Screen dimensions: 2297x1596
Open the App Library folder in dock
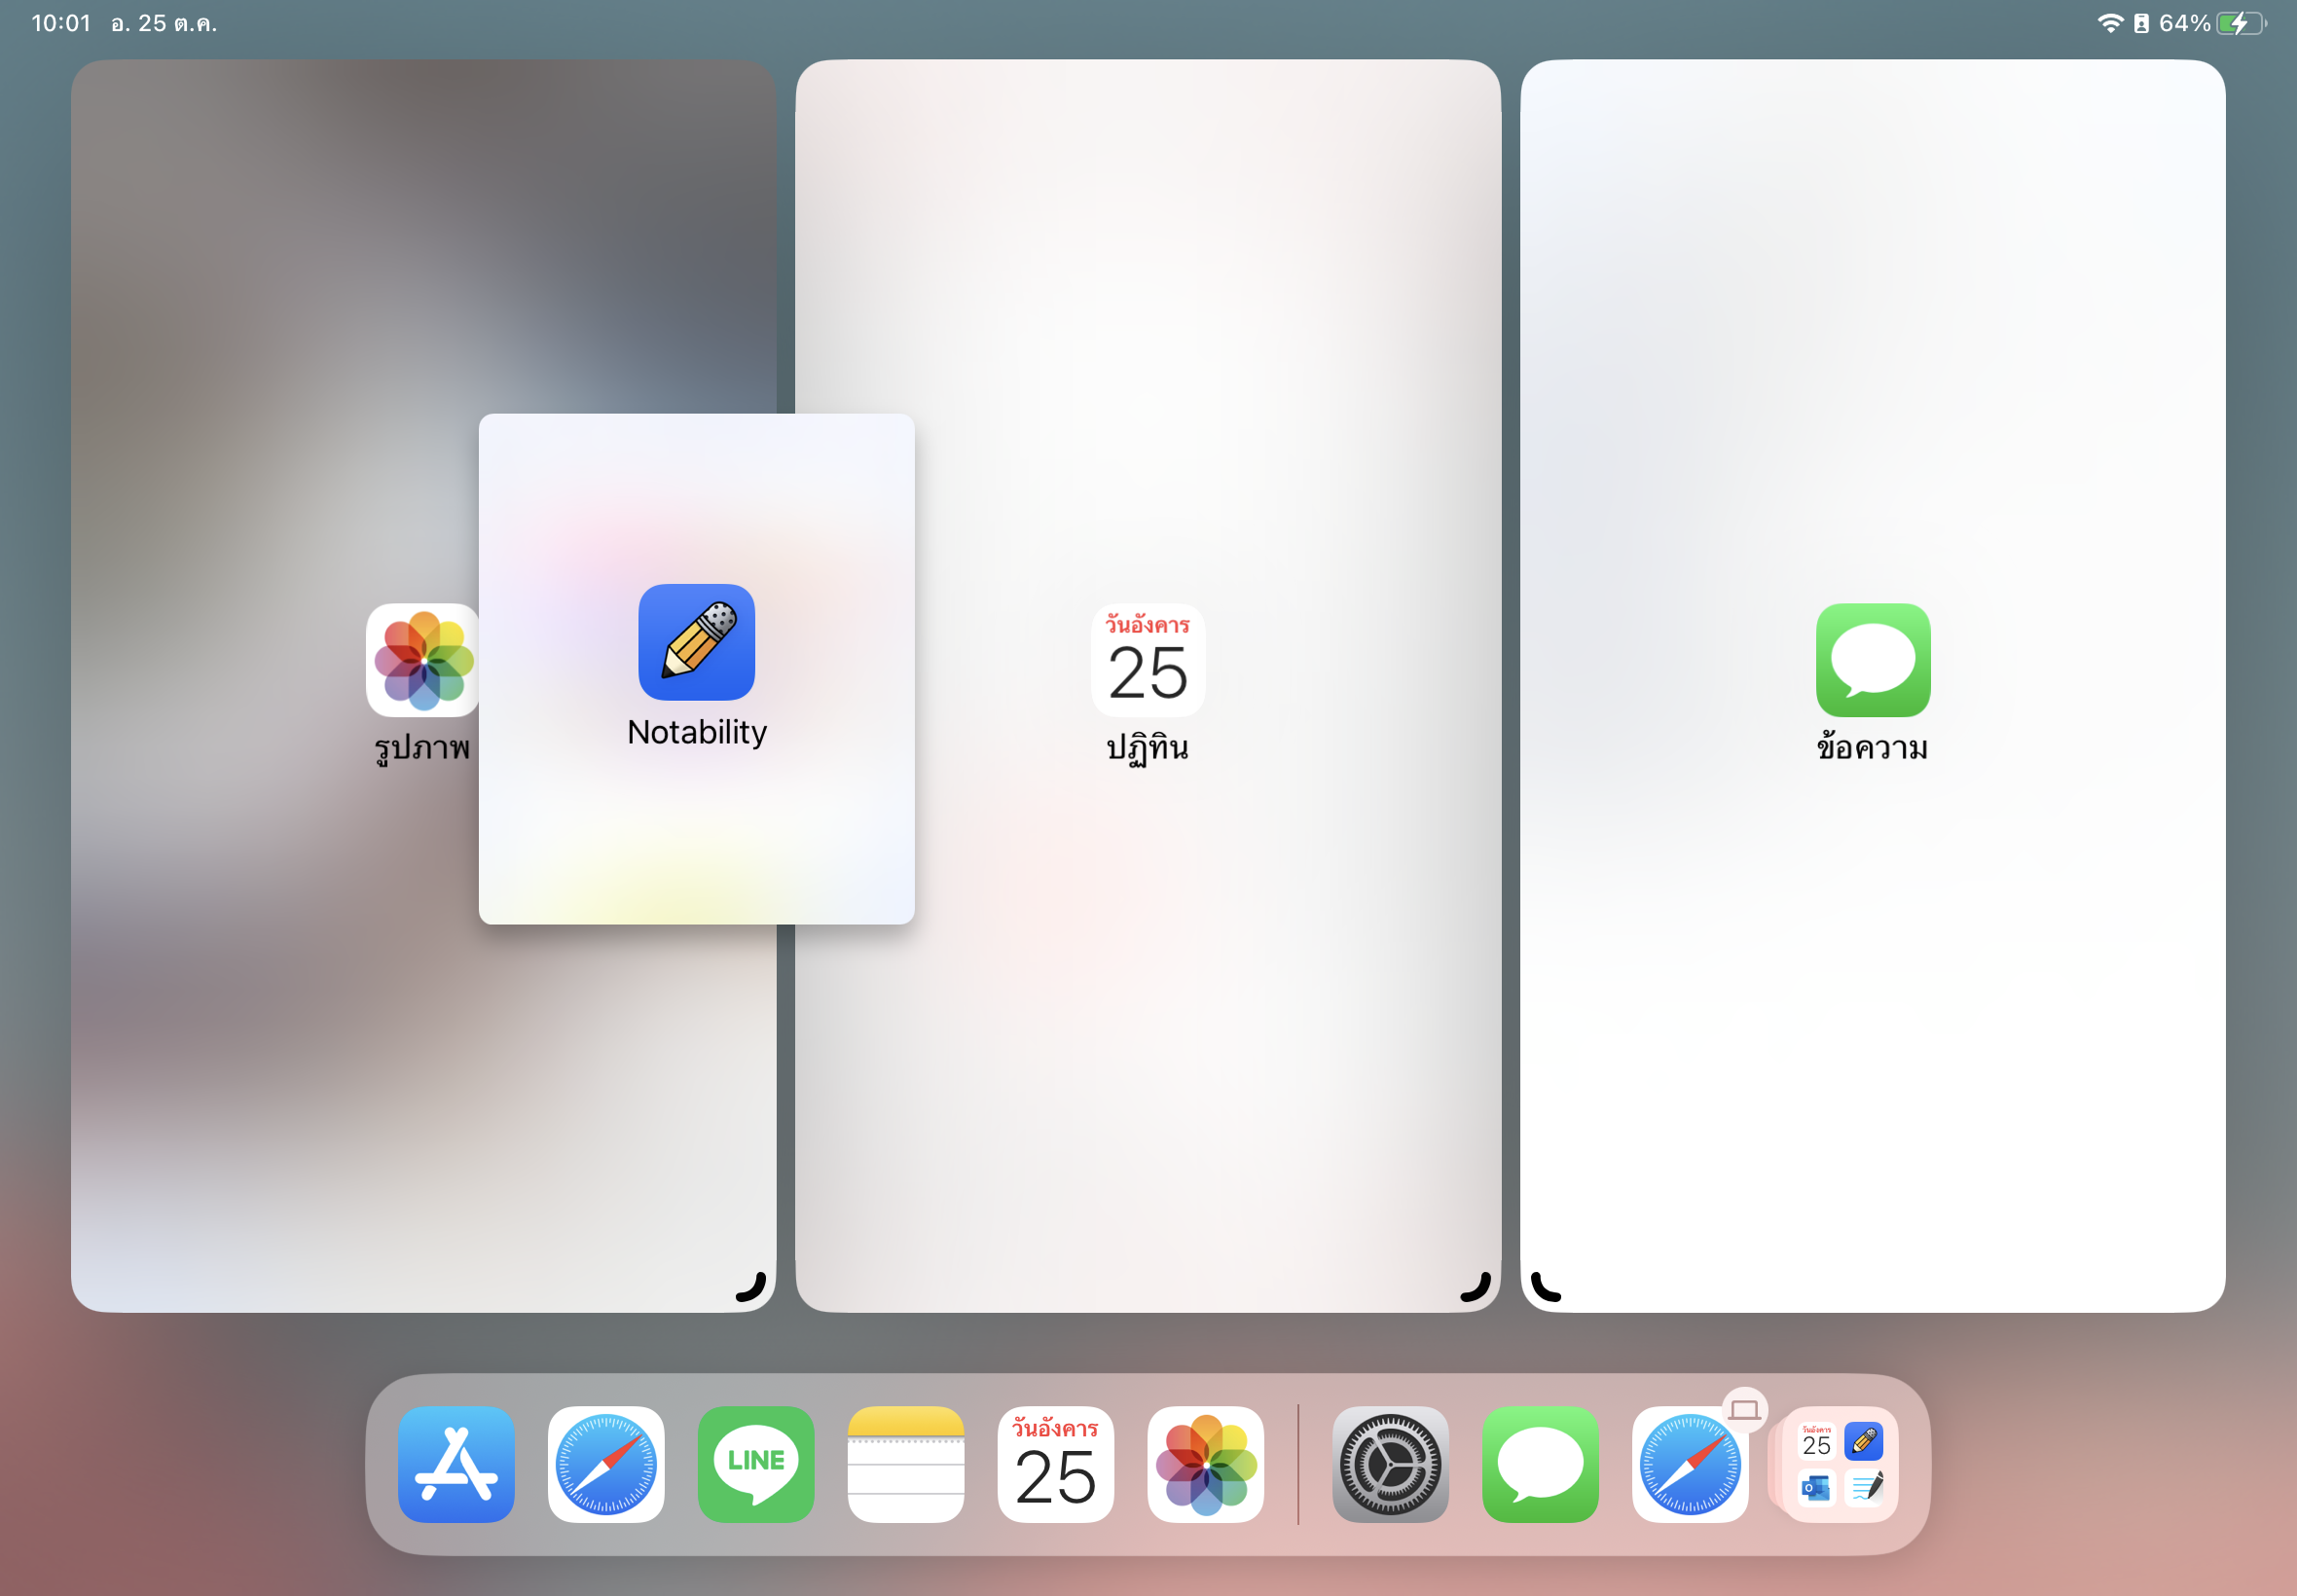click(x=1840, y=1464)
